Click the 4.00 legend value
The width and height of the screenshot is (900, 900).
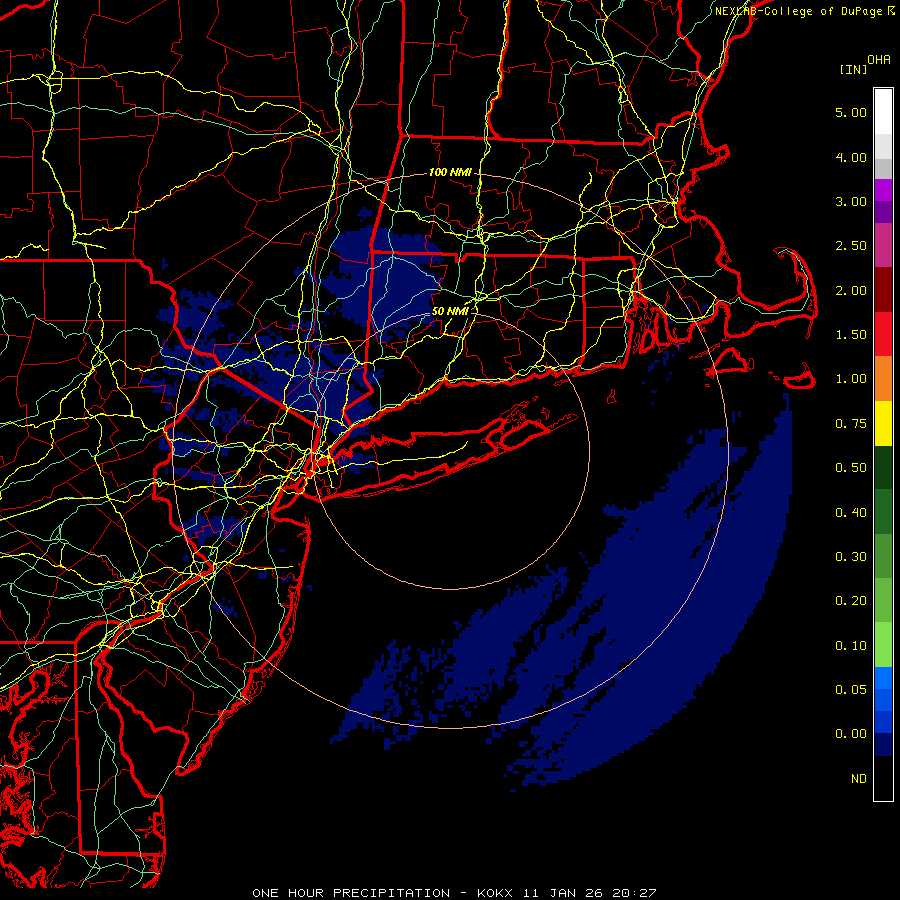851,157
